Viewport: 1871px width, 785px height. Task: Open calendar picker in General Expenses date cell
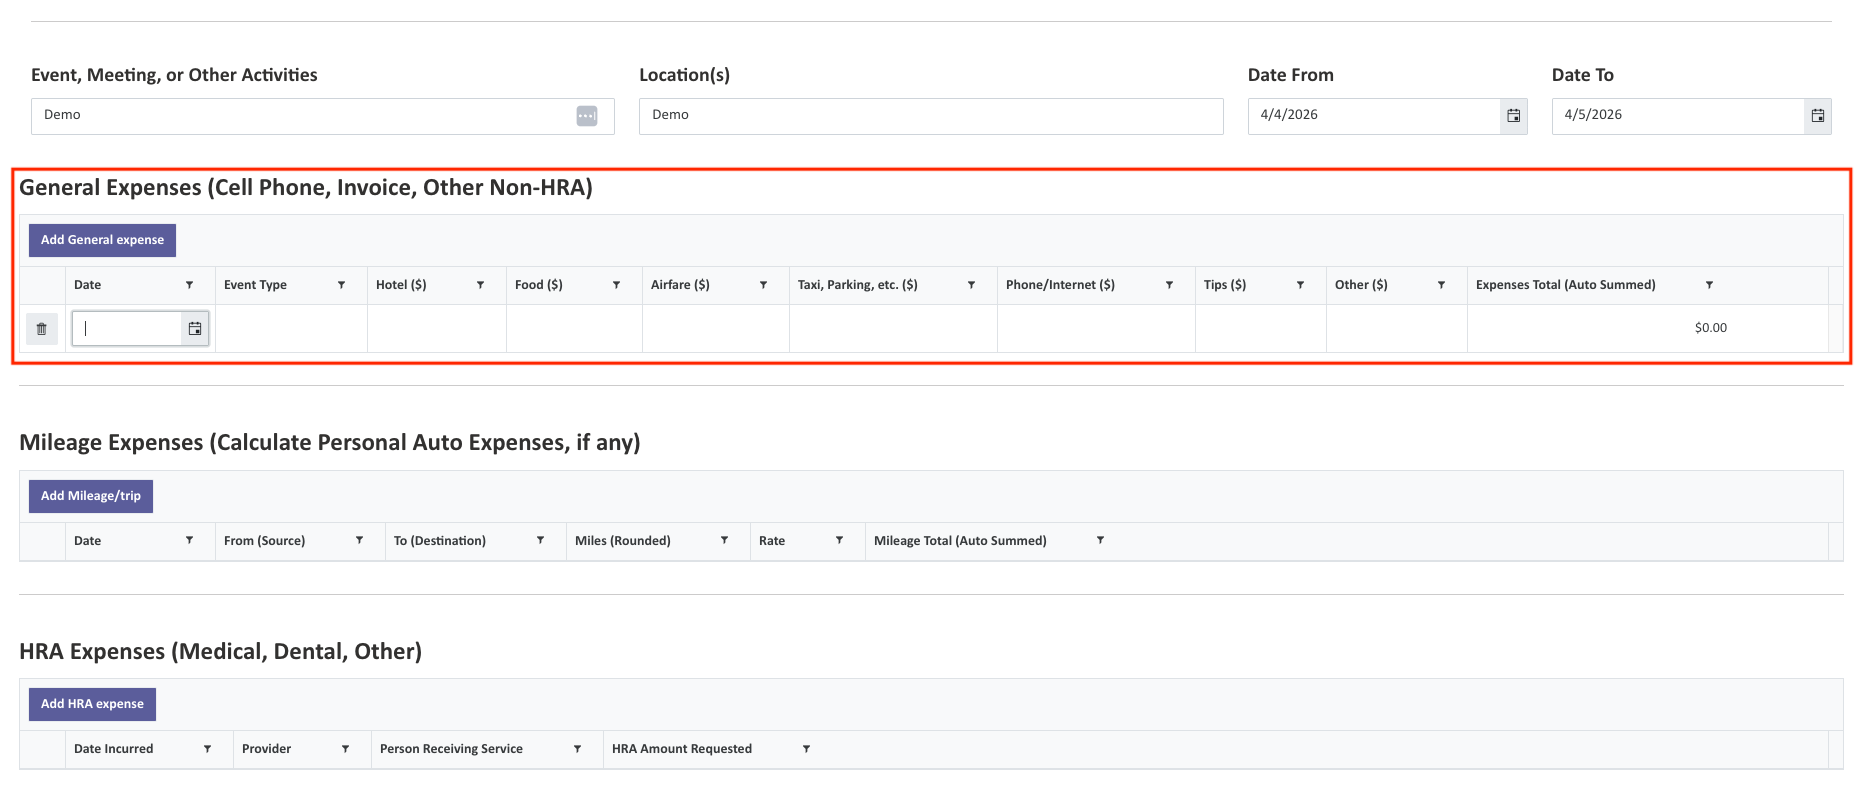pyautogui.click(x=195, y=329)
